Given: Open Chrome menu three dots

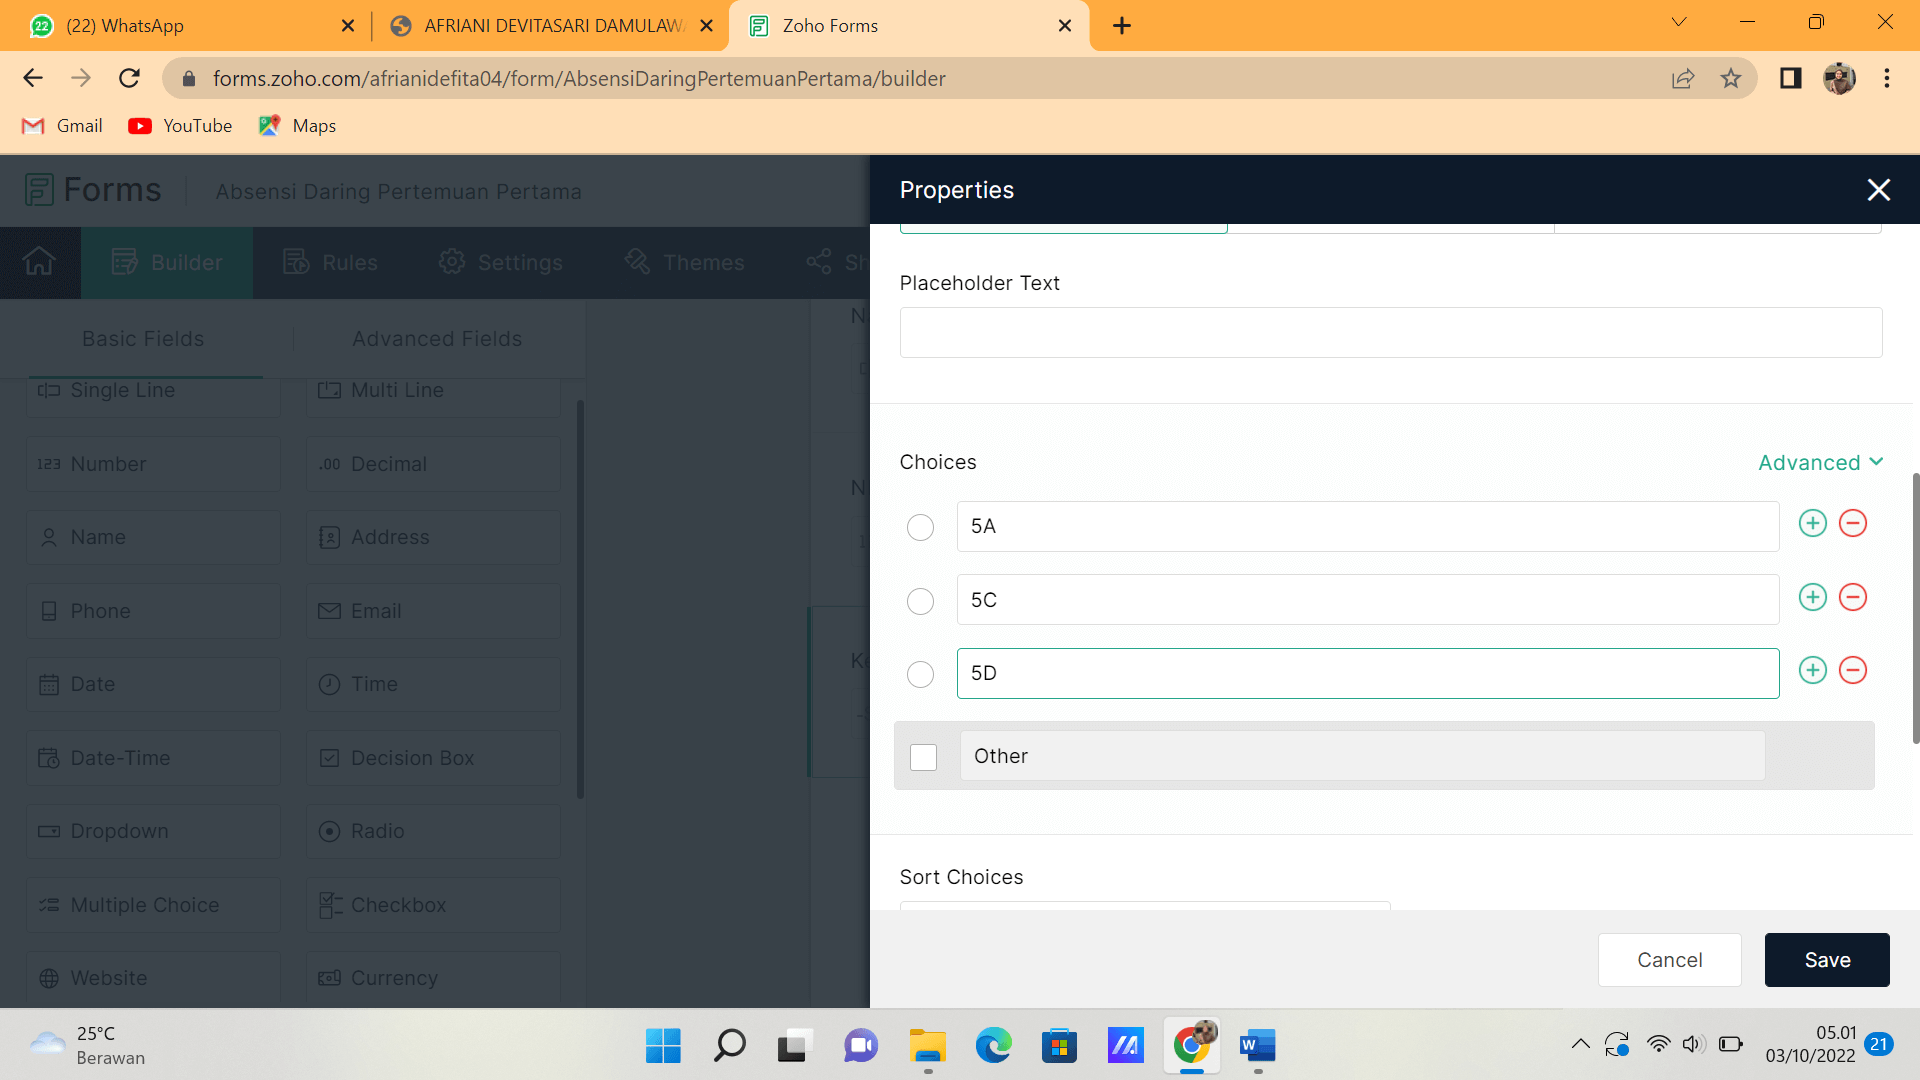Looking at the screenshot, I should (x=1886, y=78).
